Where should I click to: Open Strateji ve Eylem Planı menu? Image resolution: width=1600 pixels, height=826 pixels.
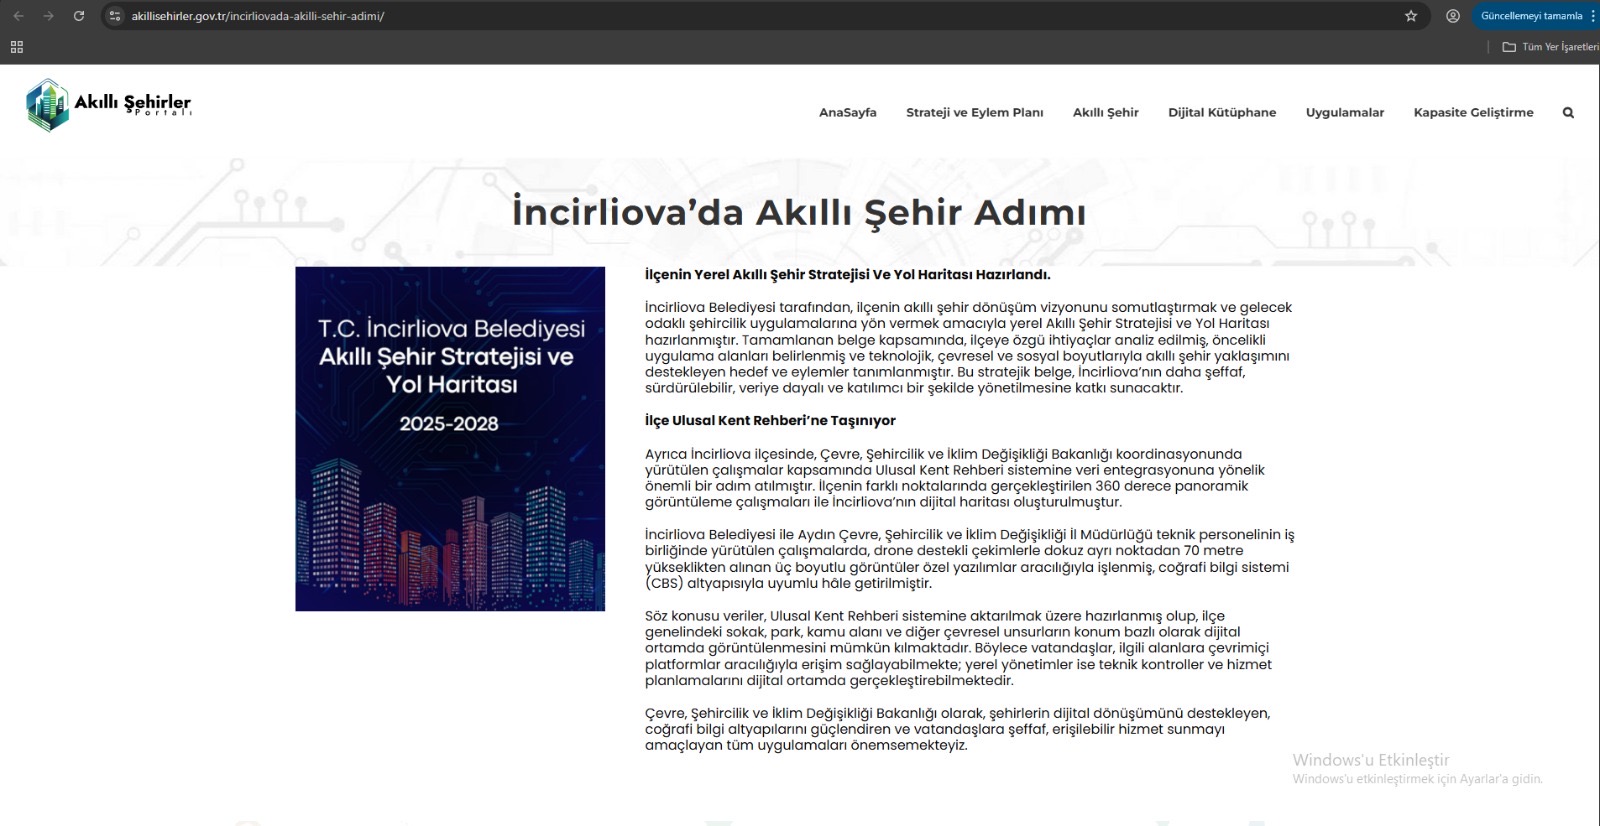point(974,112)
